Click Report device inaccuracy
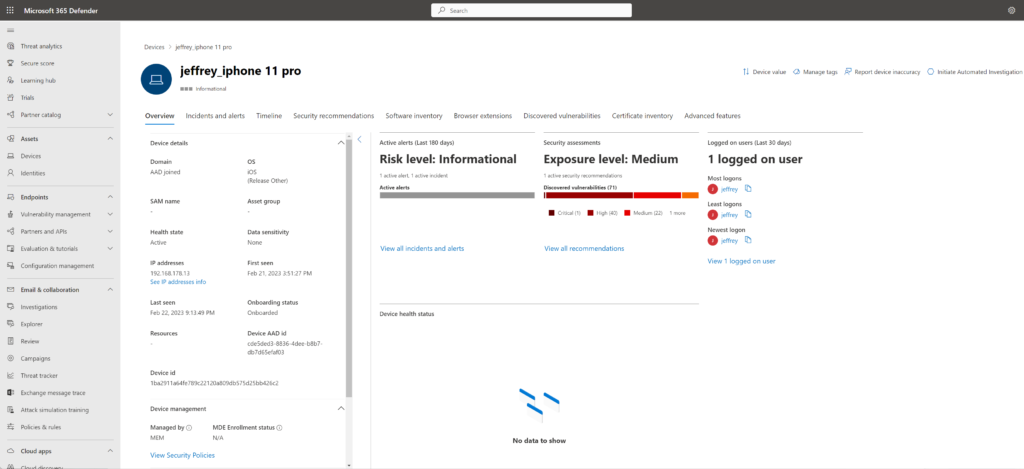This screenshot has width=1024, height=469. [882, 73]
